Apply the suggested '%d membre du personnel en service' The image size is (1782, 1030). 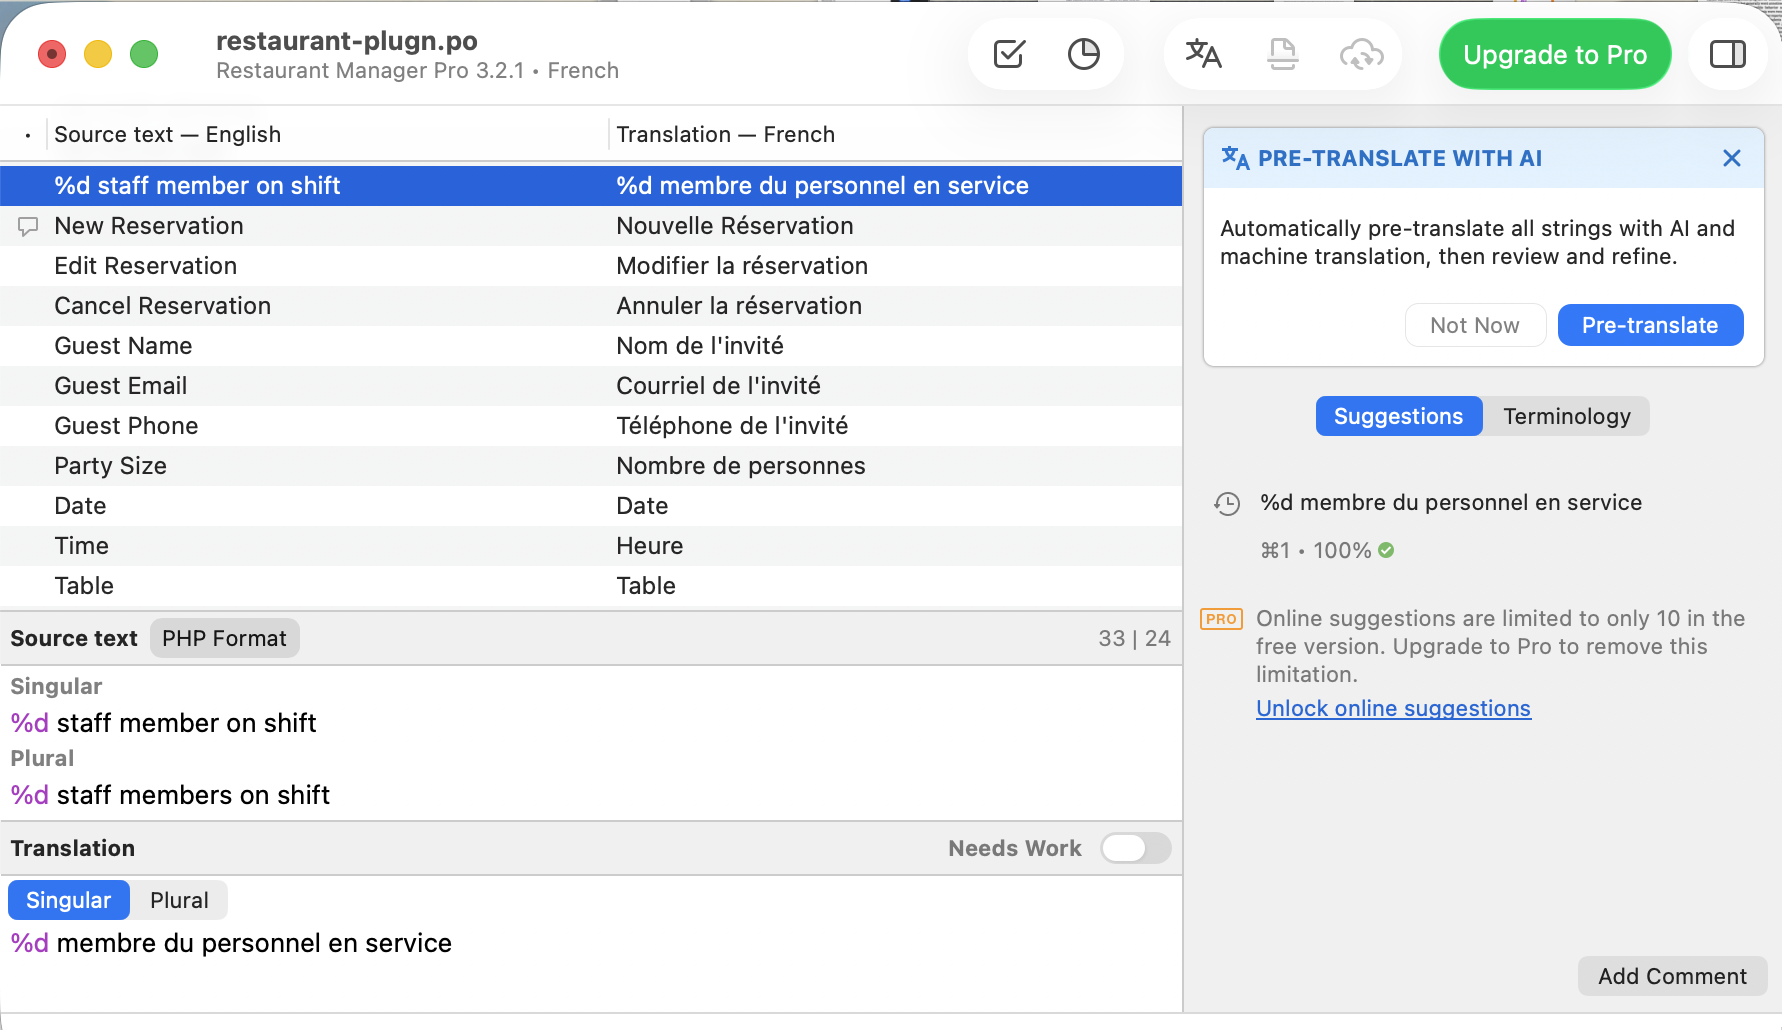1450,502
